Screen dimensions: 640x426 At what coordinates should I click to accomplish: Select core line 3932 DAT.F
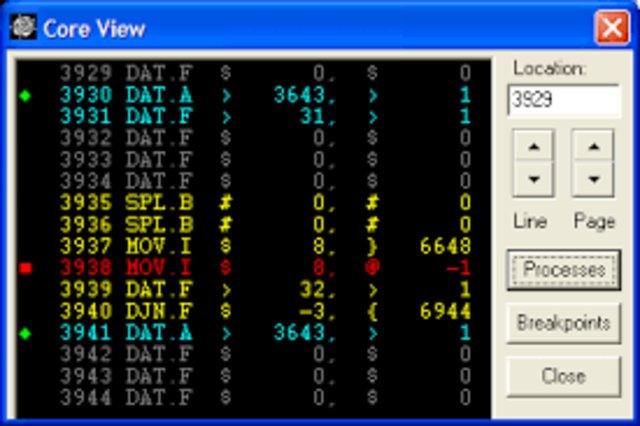click(x=265, y=138)
